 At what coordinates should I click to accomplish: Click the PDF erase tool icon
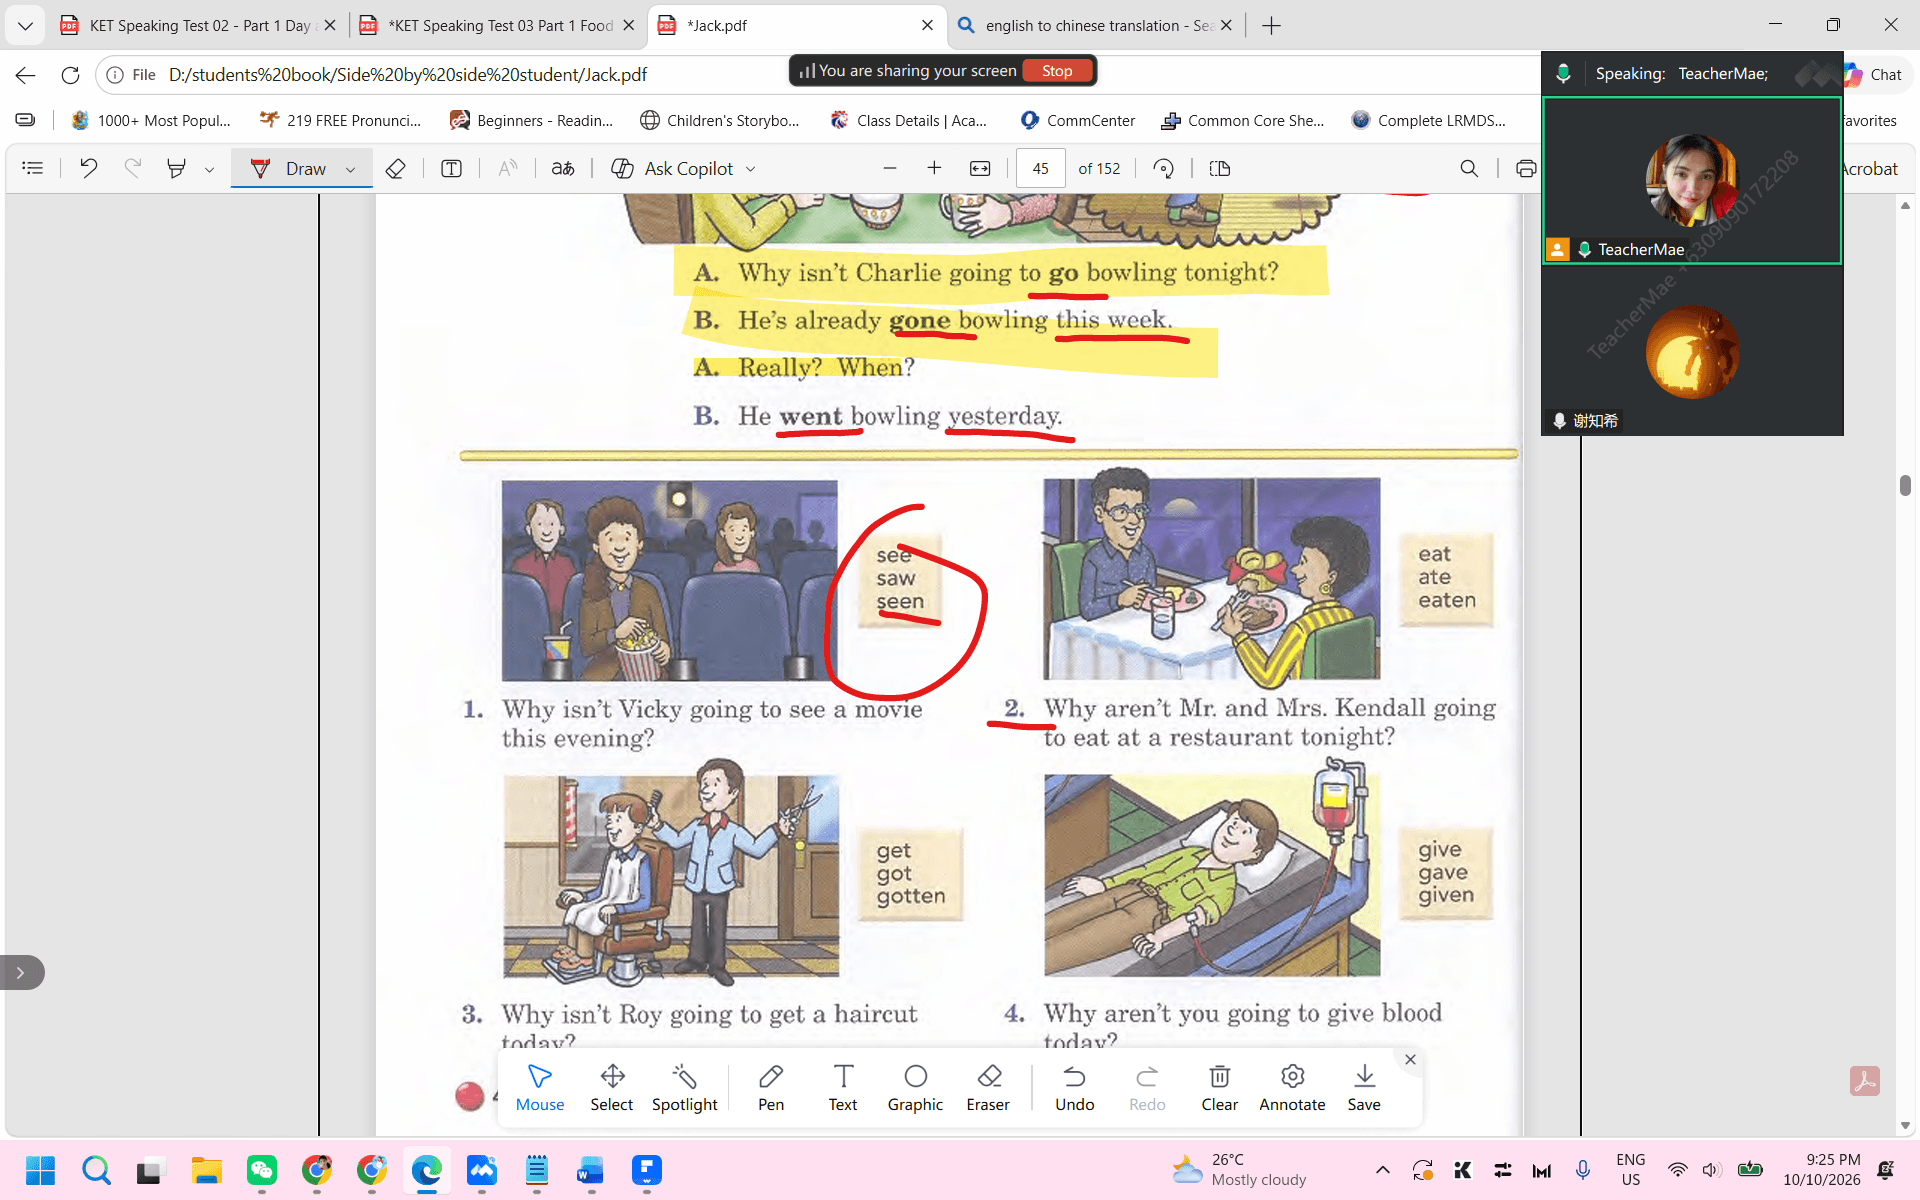point(395,168)
